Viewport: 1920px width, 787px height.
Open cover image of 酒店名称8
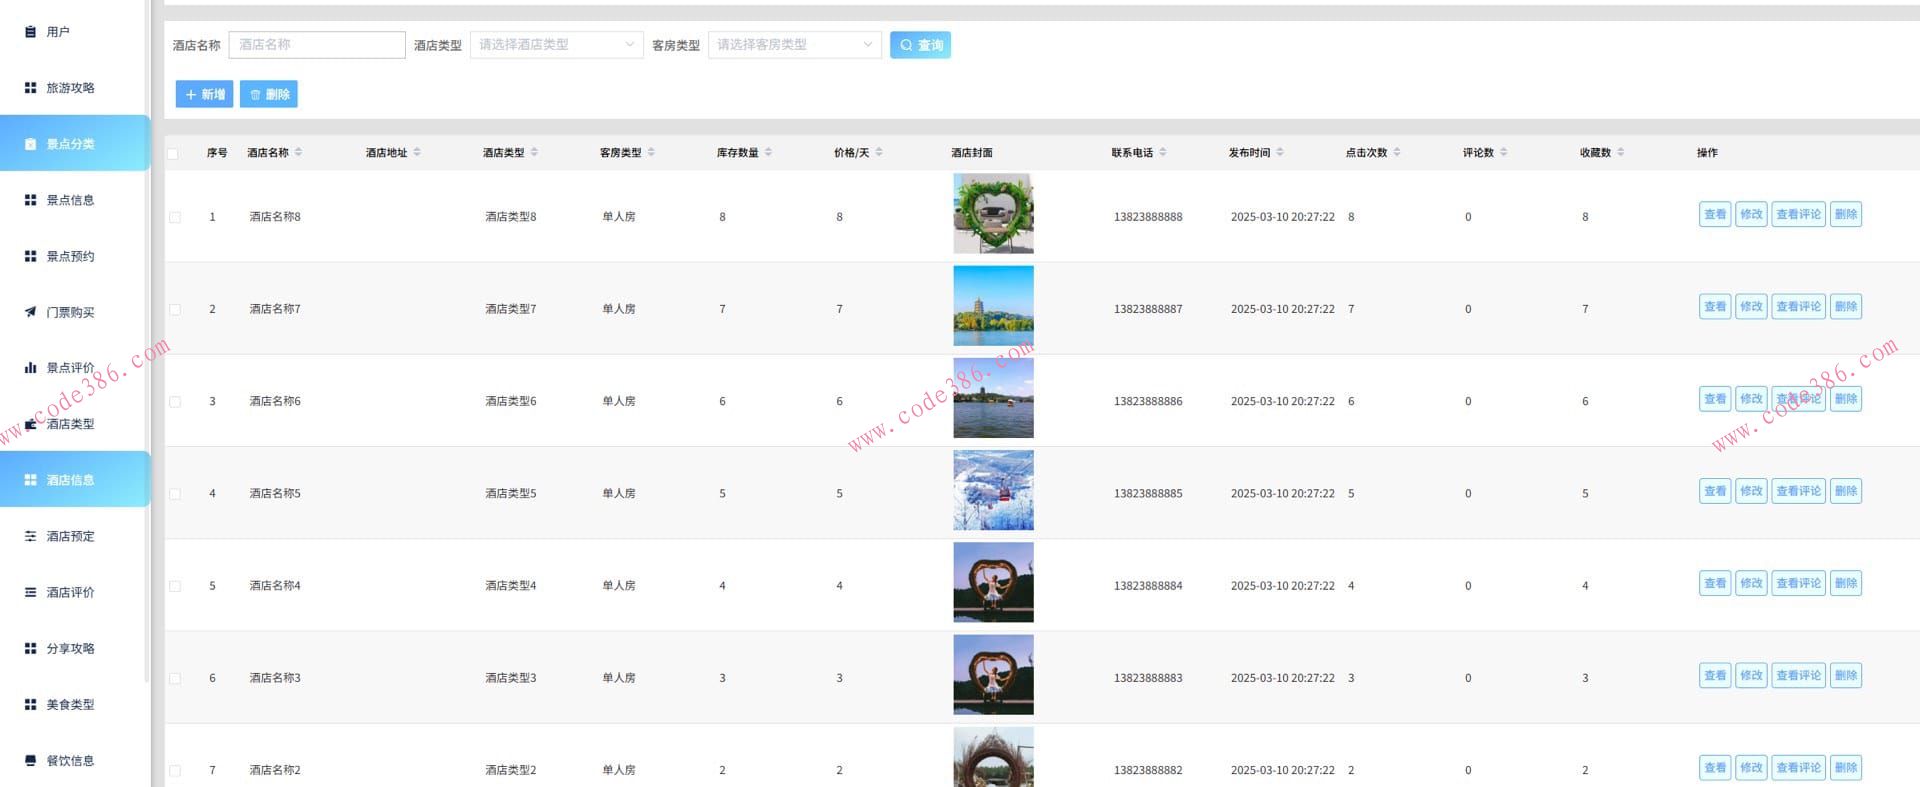(993, 214)
